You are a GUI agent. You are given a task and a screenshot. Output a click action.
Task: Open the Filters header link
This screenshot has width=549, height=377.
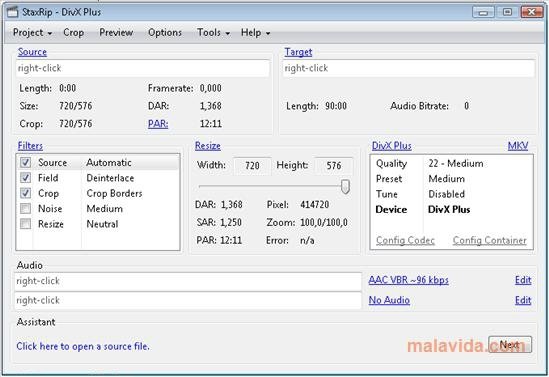30,146
